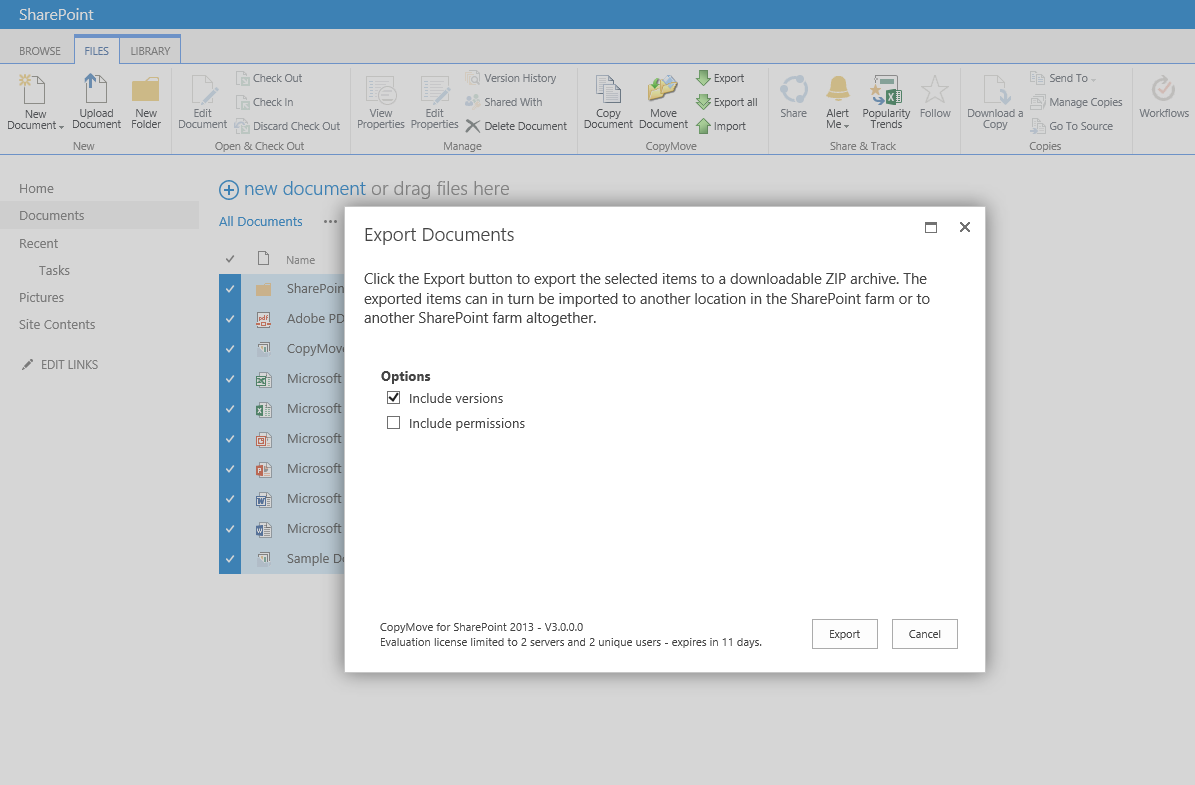Sort by the Name column header
Viewport: 1195px width, 785px height.
[300, 260]
